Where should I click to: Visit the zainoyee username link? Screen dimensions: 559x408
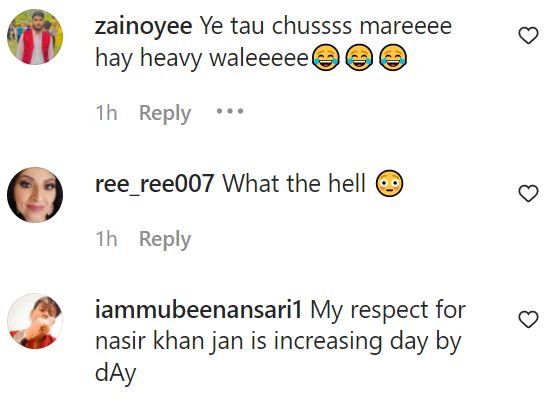[x=143, y=26]
